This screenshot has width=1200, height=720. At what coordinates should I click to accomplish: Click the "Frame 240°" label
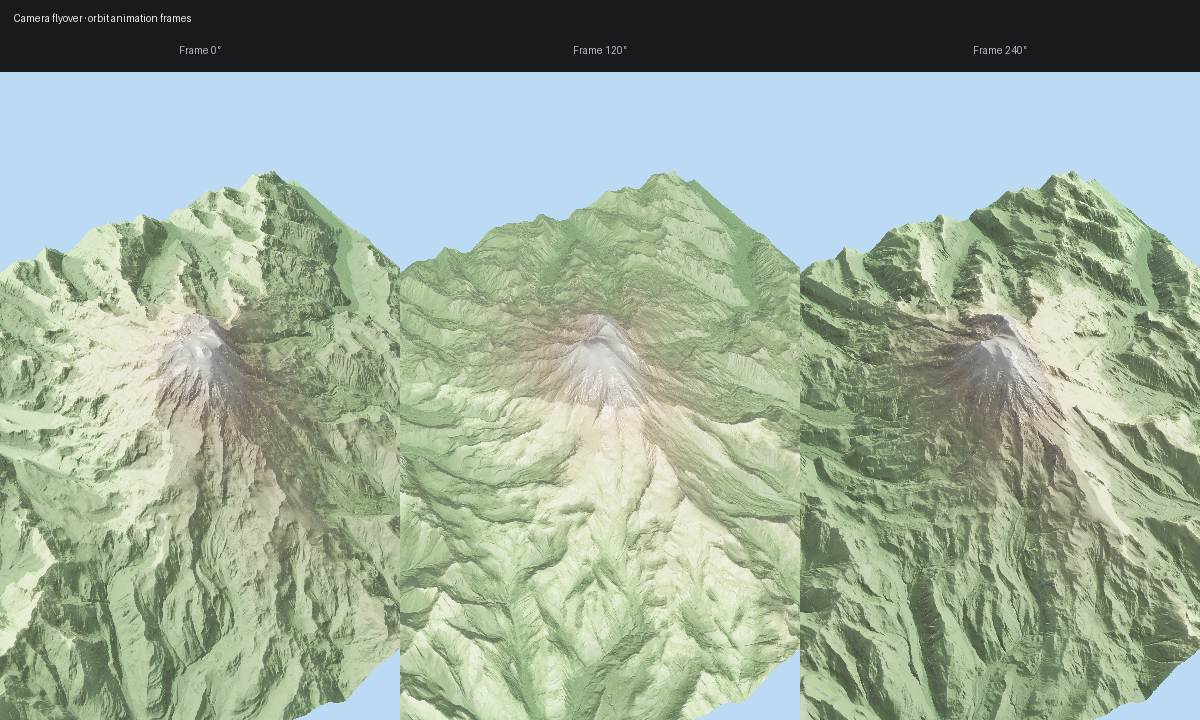[1000, 50]
